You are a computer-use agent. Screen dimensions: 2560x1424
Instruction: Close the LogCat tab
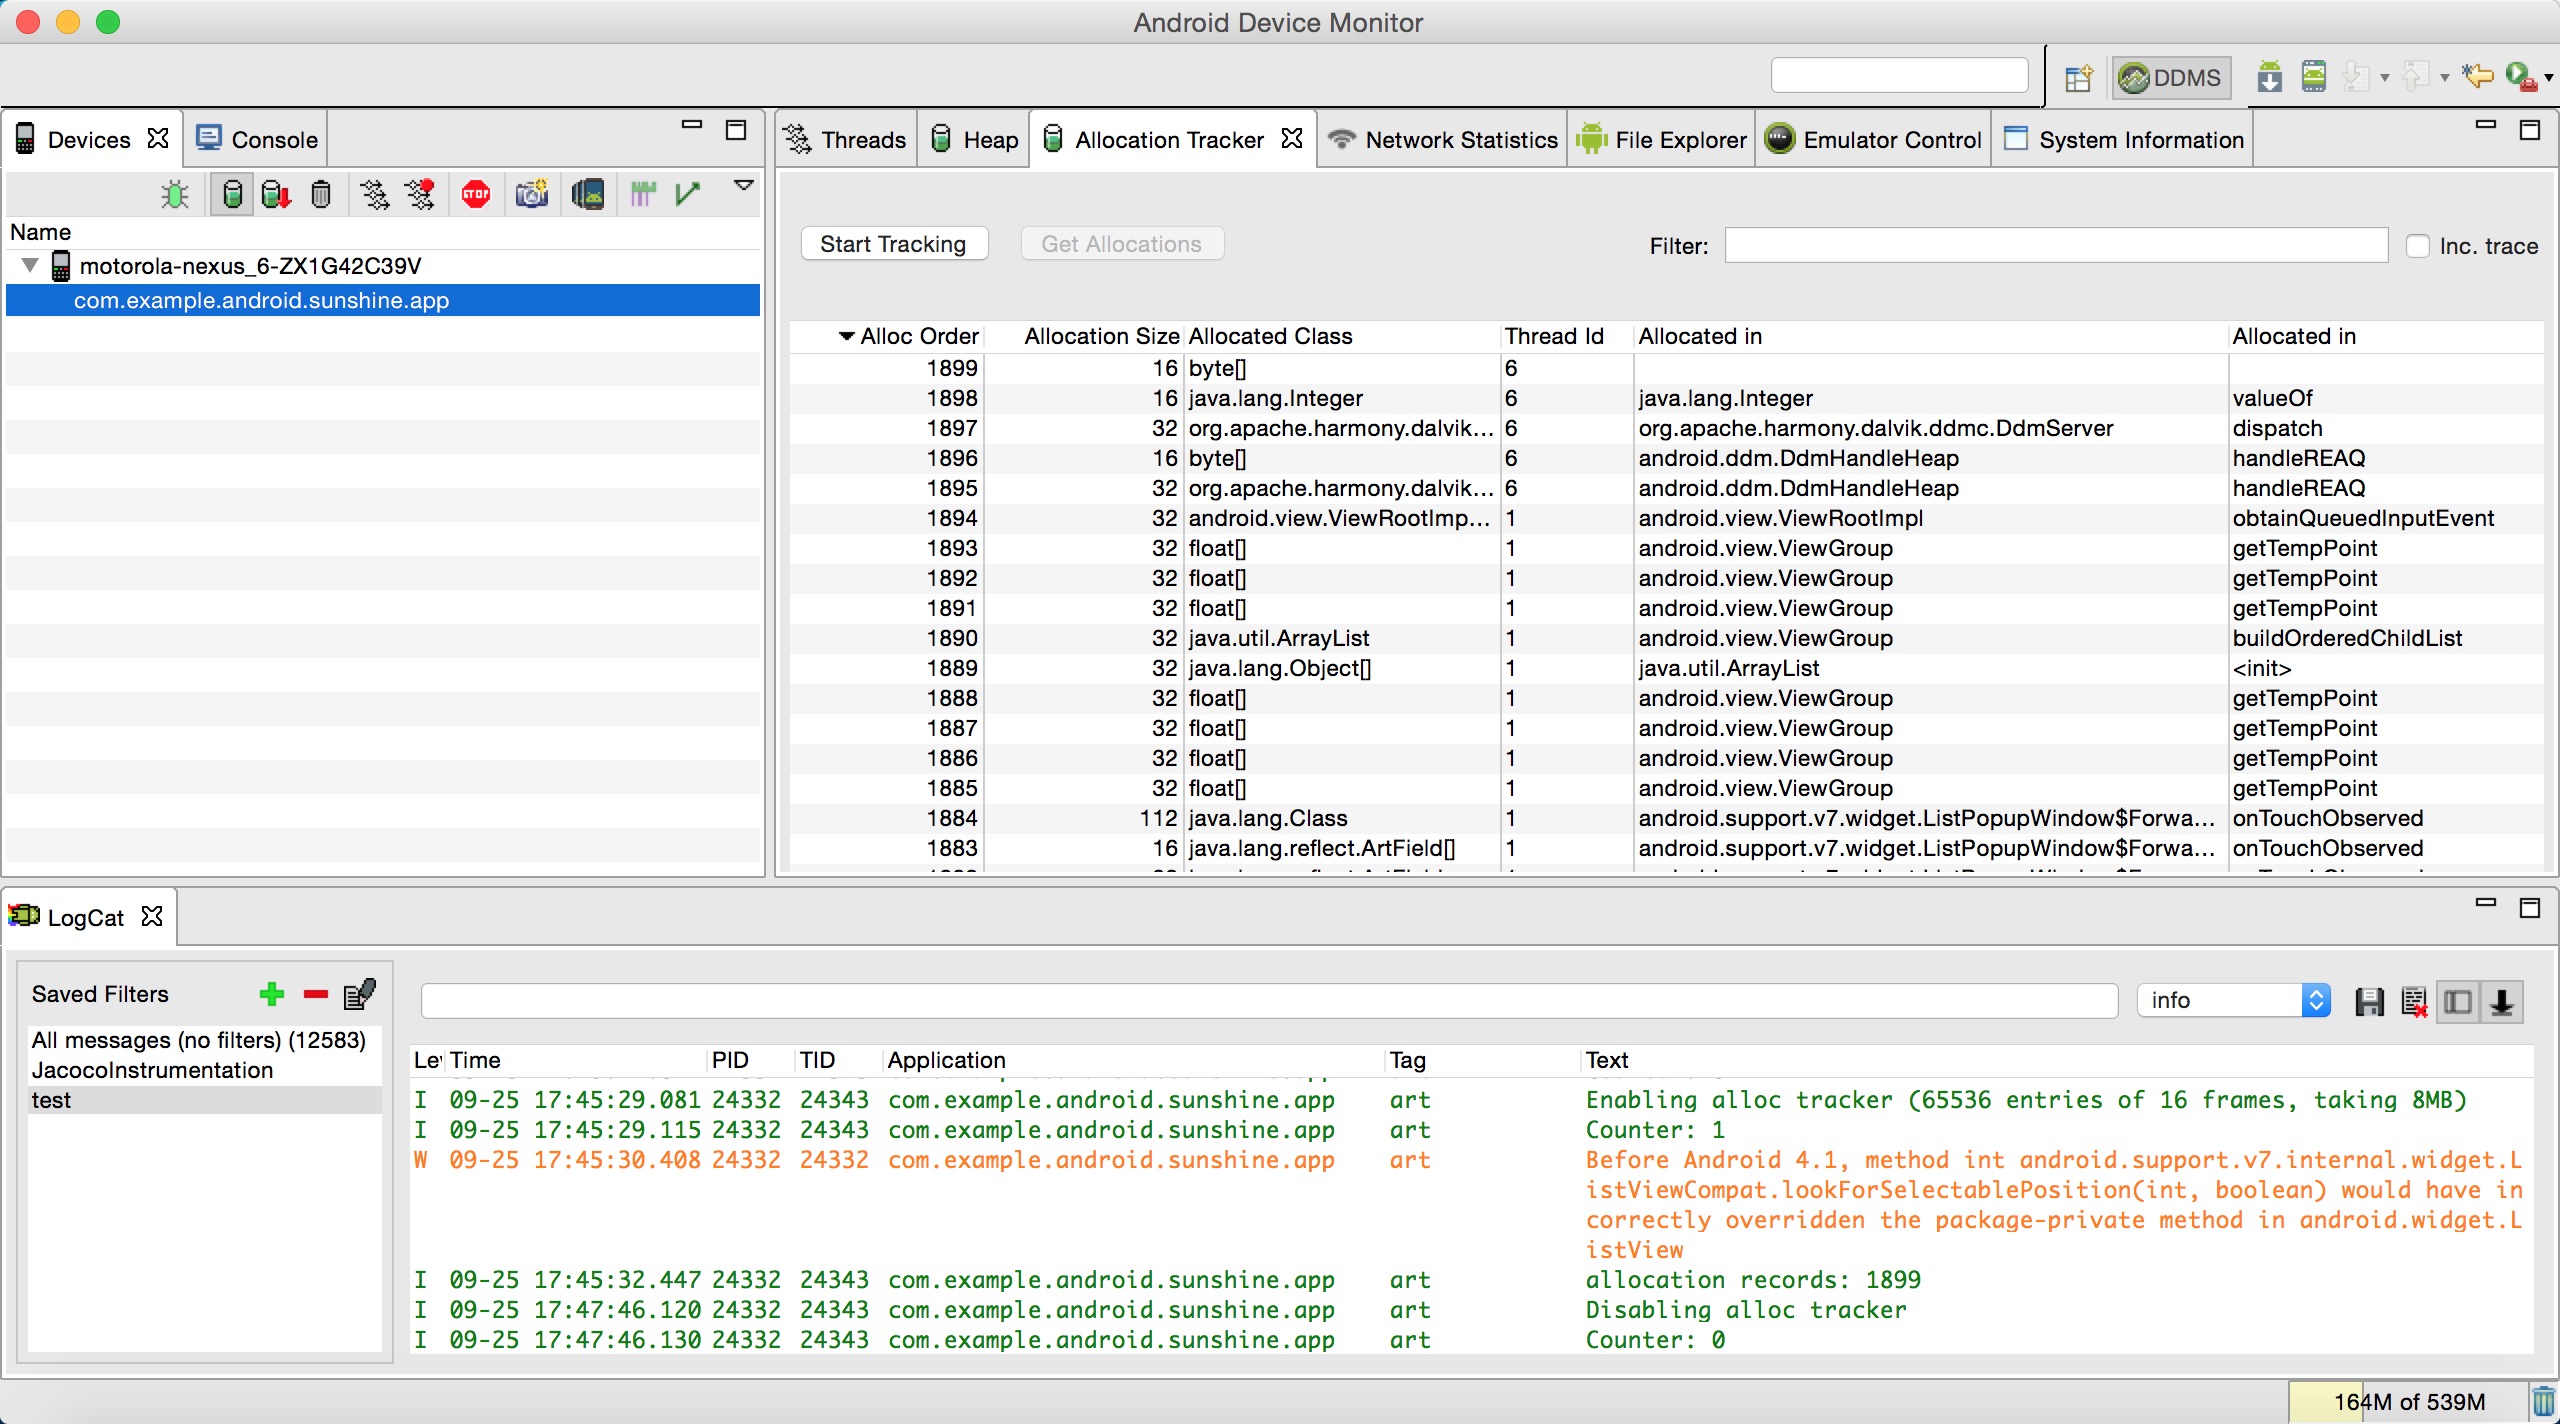point(152,916)
